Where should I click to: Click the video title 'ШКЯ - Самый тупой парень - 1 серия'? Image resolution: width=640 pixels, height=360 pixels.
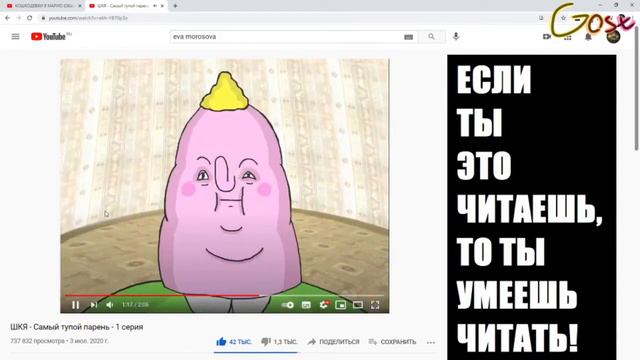click(x=77, y=327)
